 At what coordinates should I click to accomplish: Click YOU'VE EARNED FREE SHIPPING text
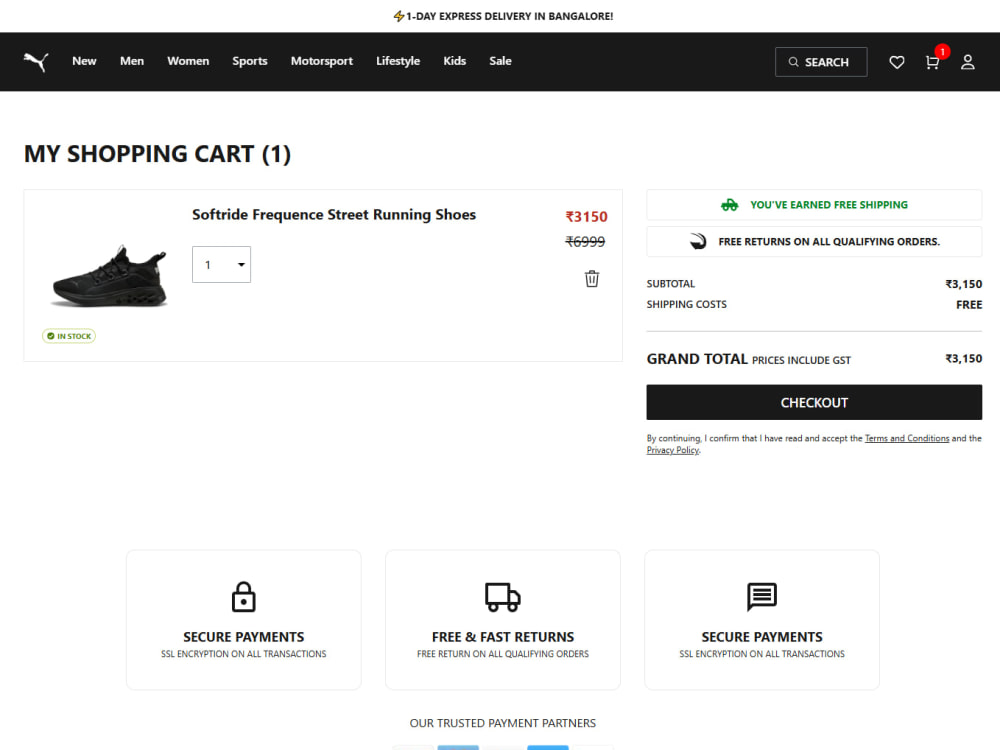click(x=828, y=205)
